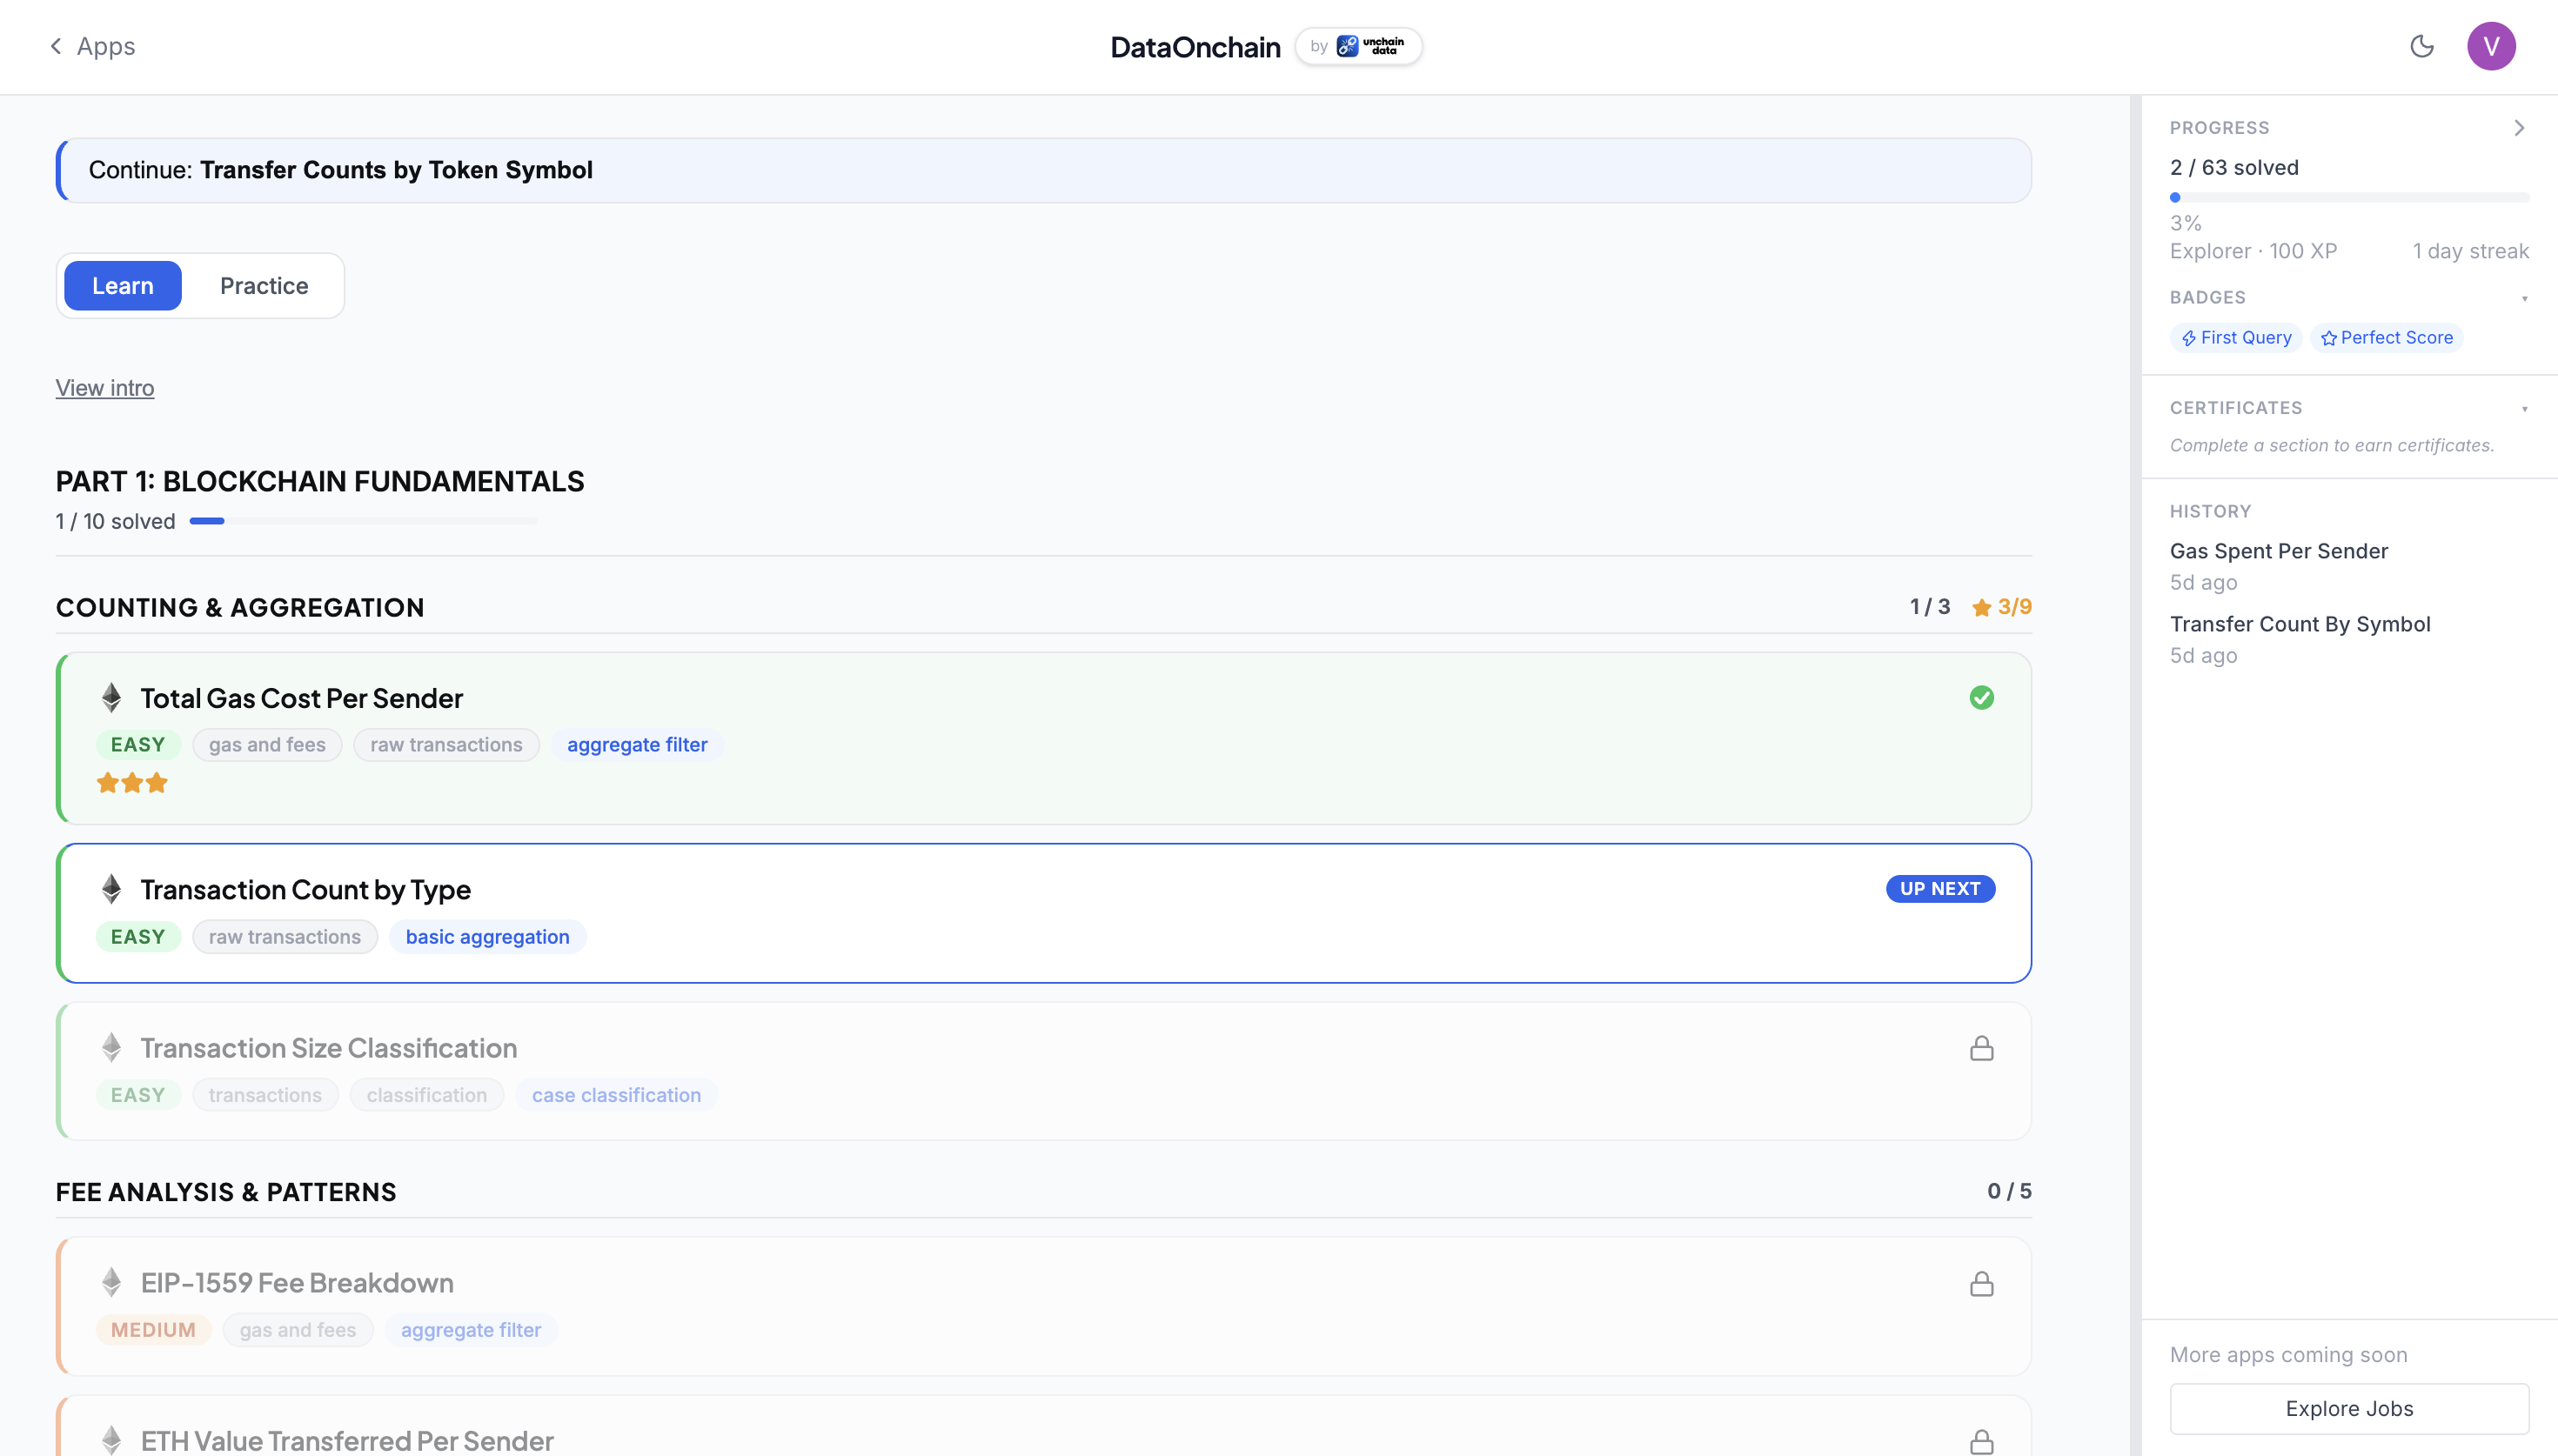
Task: Click the Counting & Aggregation heading
Action: pyautogui.click(x=240, y=608)
